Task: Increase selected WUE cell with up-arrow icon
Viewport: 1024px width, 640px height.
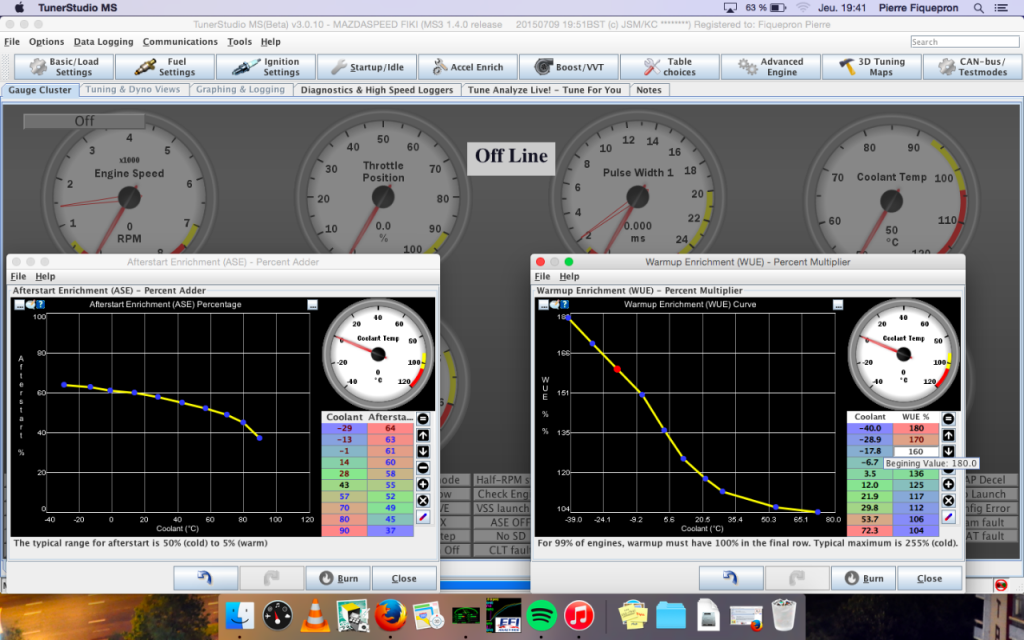Action: pos(948,435)
